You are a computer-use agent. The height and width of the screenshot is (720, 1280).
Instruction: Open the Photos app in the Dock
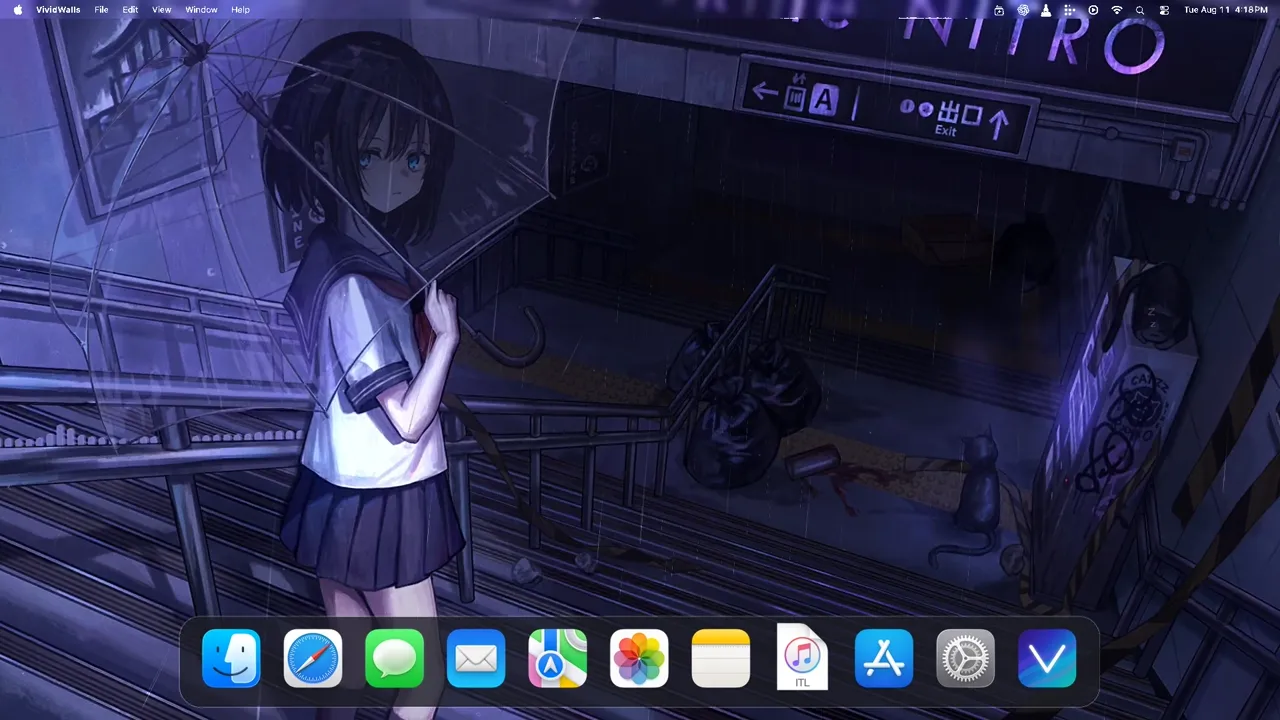click(639, 658)
